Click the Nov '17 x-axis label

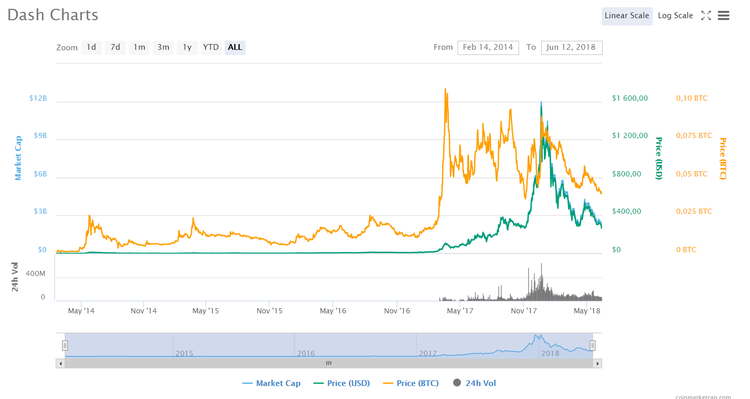[x=524, y=311]
